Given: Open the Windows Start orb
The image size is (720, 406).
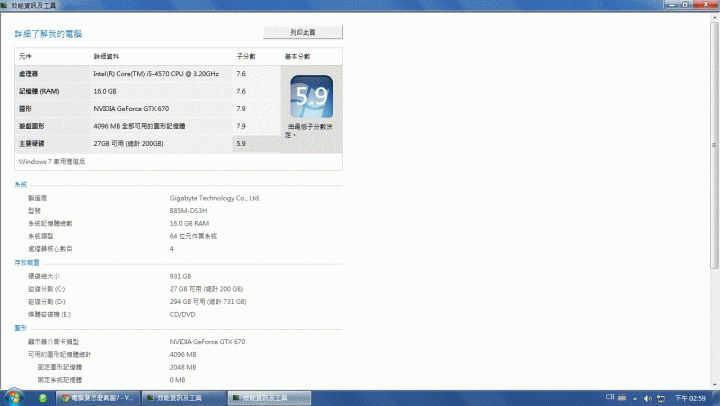Looking at the screenshot, I should [x=14, y=397].
